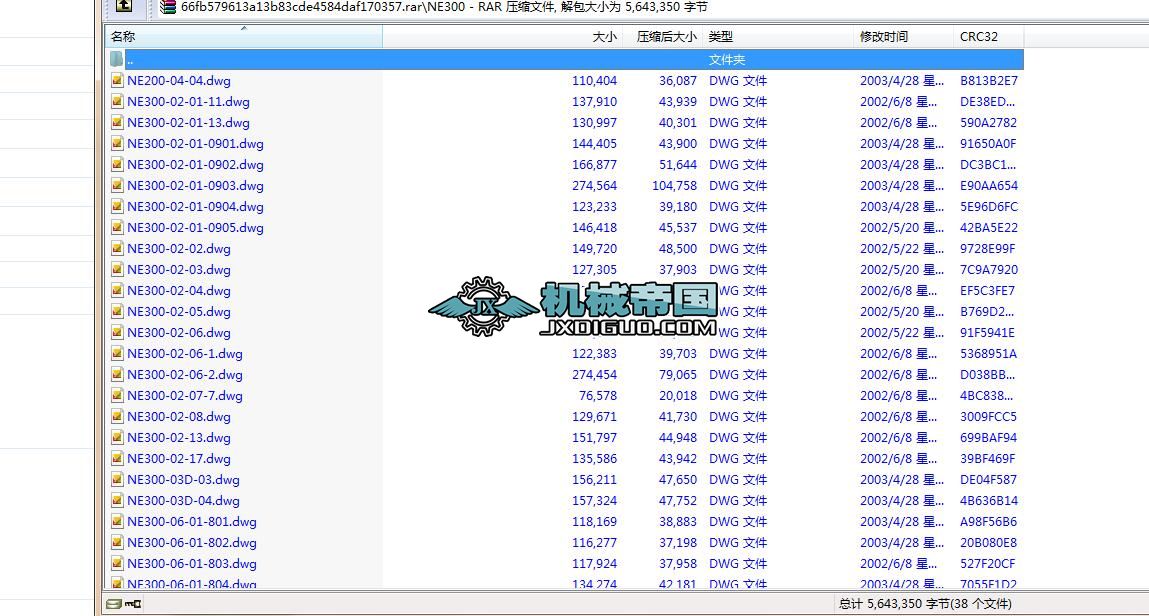
Task: Click CRC32 value 699BAF94
Action: (x=989, y=437)
